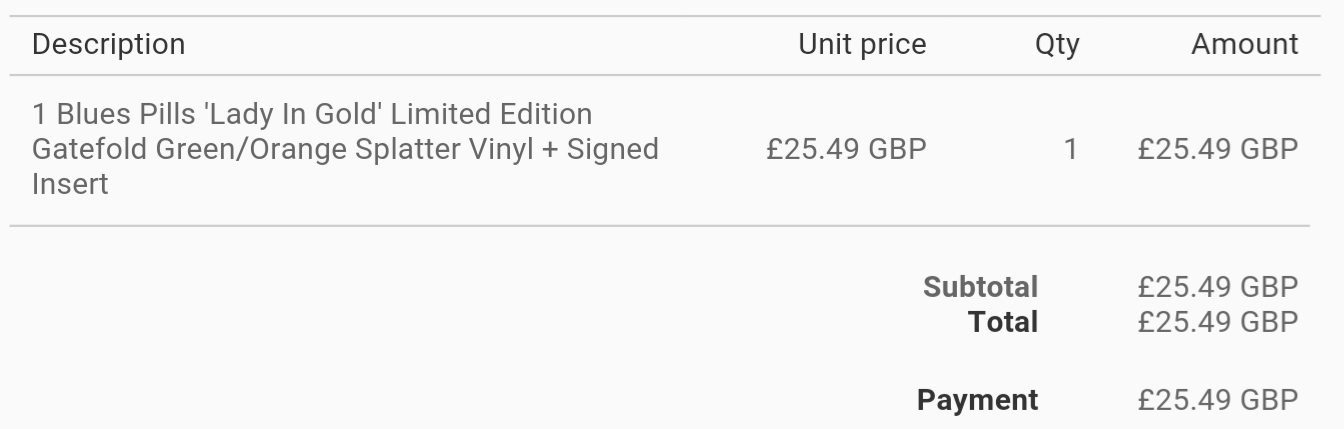Select the Subtotal amount value

pyautogui.click(x=1217, y=287)
